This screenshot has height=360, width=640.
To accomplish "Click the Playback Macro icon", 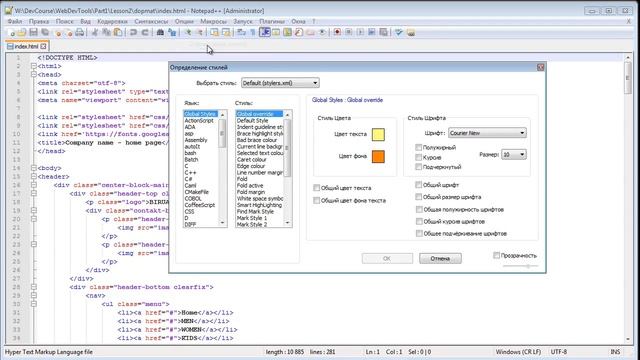I will tap(360, 33).
